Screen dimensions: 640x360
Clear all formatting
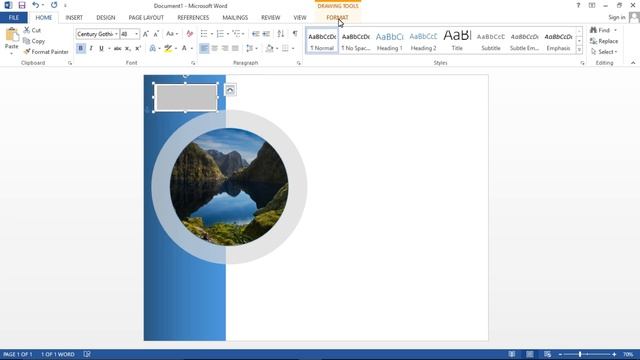pos(189,34)
